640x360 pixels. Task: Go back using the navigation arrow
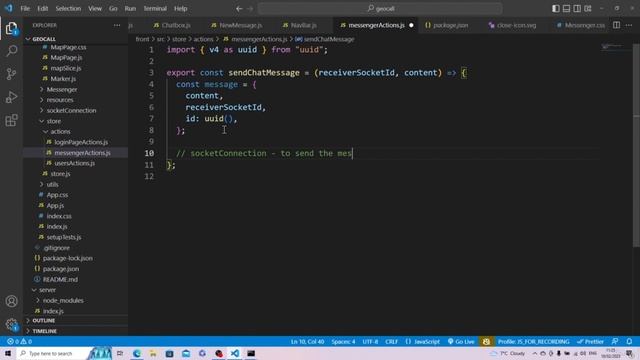click(x=239, y=9)
